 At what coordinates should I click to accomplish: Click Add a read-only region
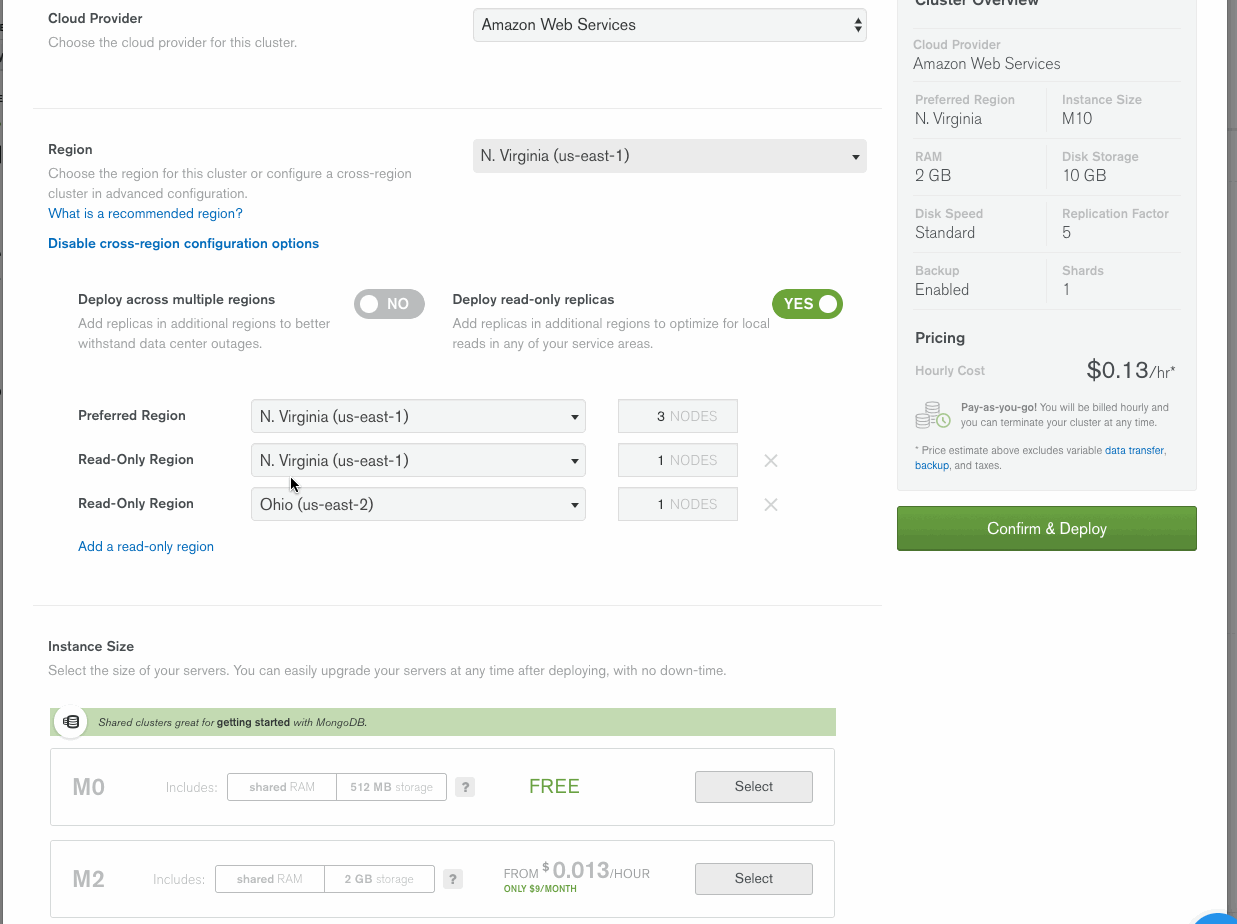pos(145,546)
